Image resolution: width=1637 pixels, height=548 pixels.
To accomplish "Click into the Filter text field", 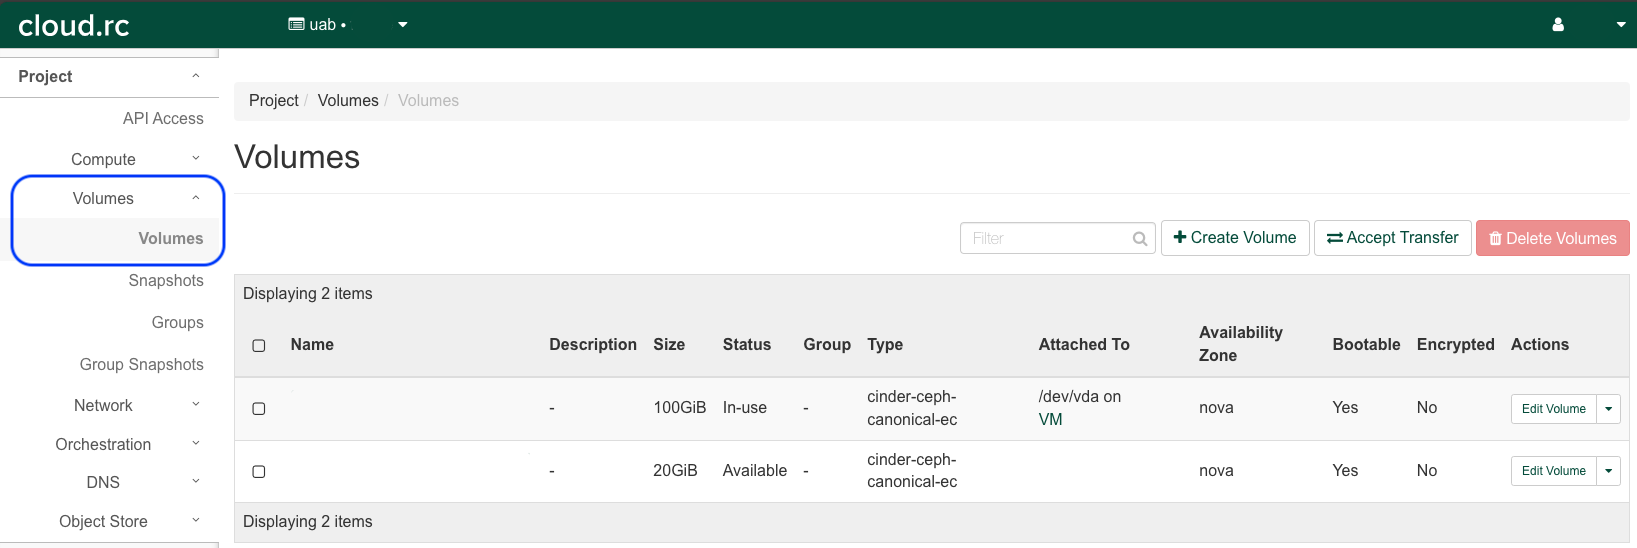I will click(1044, 238).
